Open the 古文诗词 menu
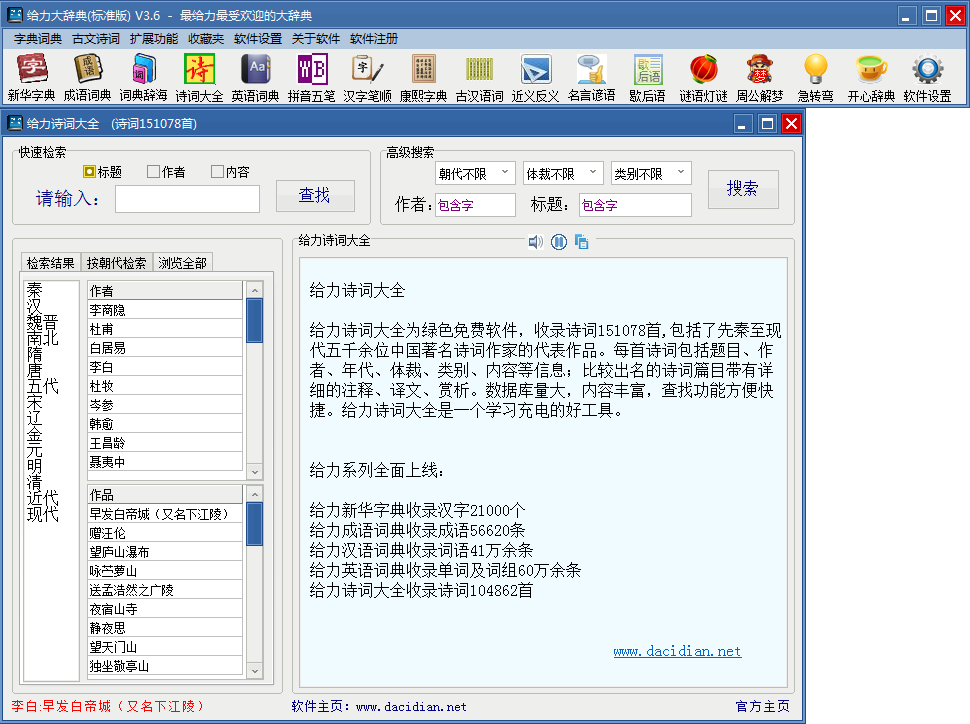Viewport: 970px width, 724px height. [96, 39]
